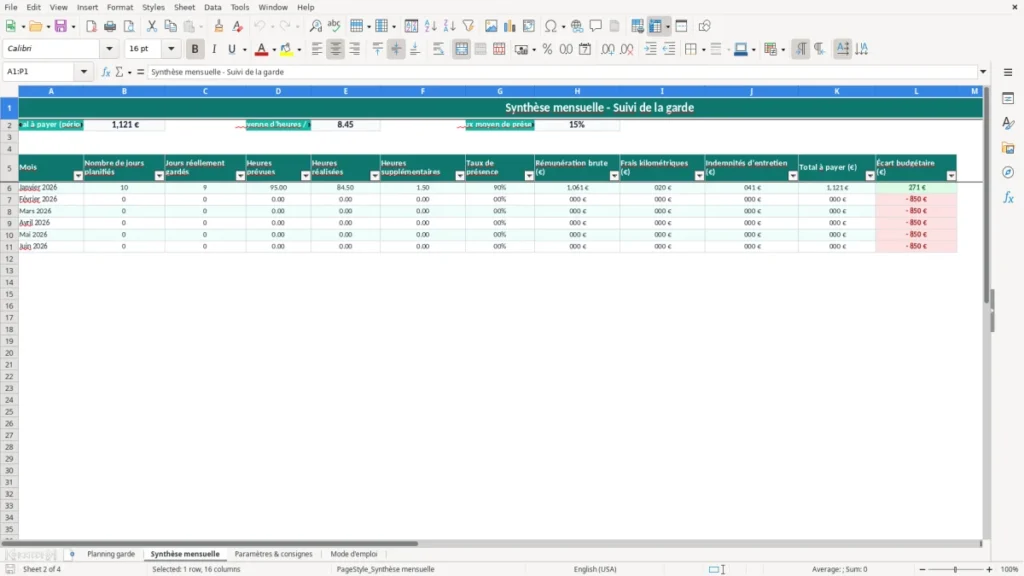Click the zoom in plus button

(x=989, y=569)
